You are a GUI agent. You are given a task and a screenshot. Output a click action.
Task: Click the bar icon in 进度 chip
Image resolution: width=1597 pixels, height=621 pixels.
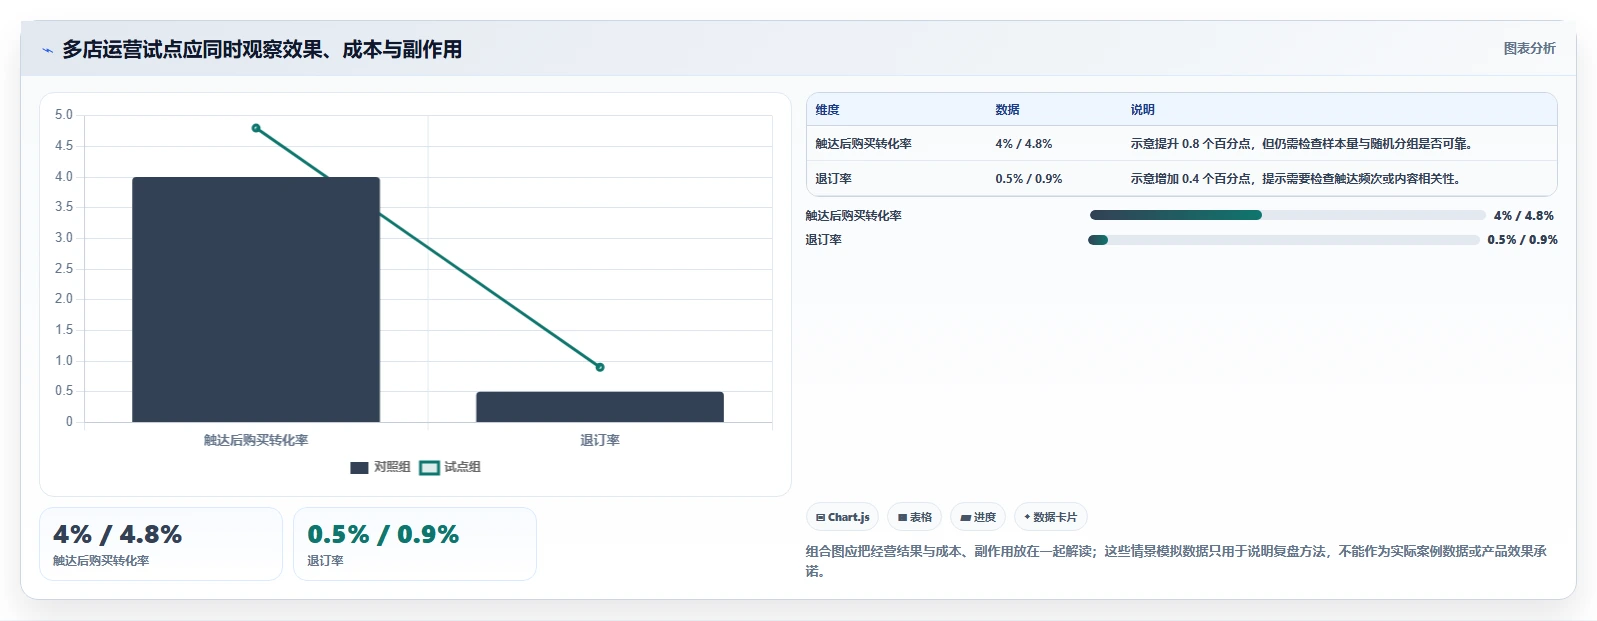[965, 518]
